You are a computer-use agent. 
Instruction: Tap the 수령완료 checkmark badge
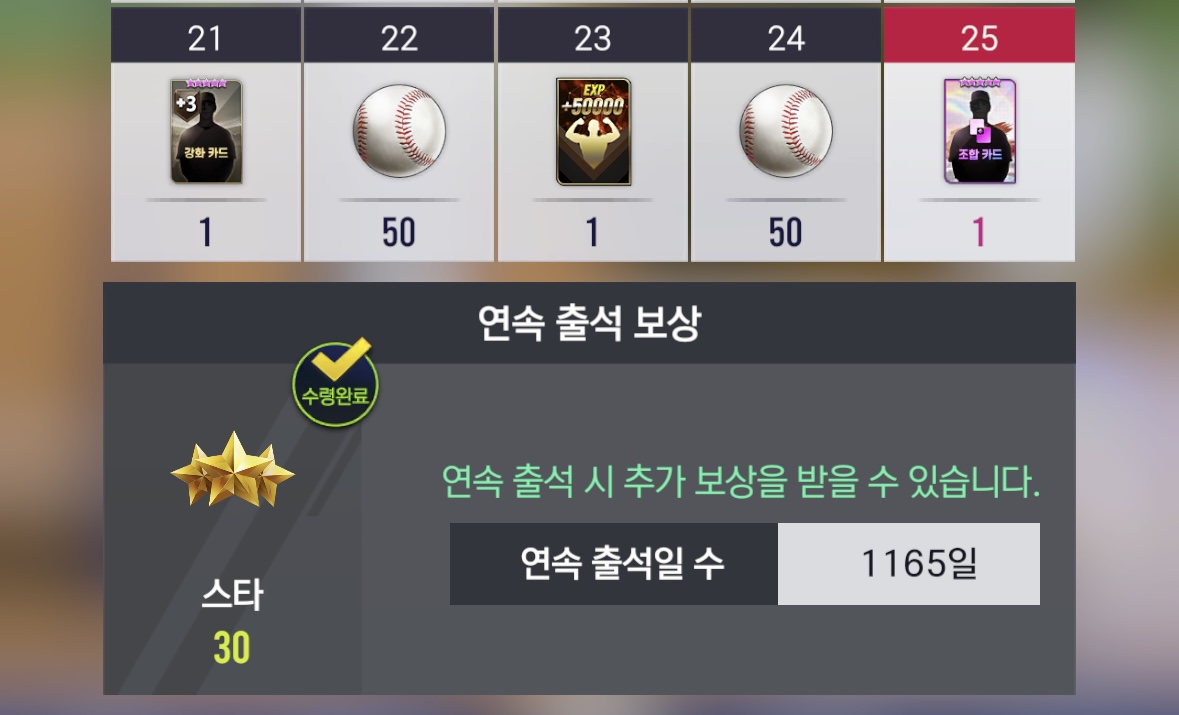tap(335, 382)
